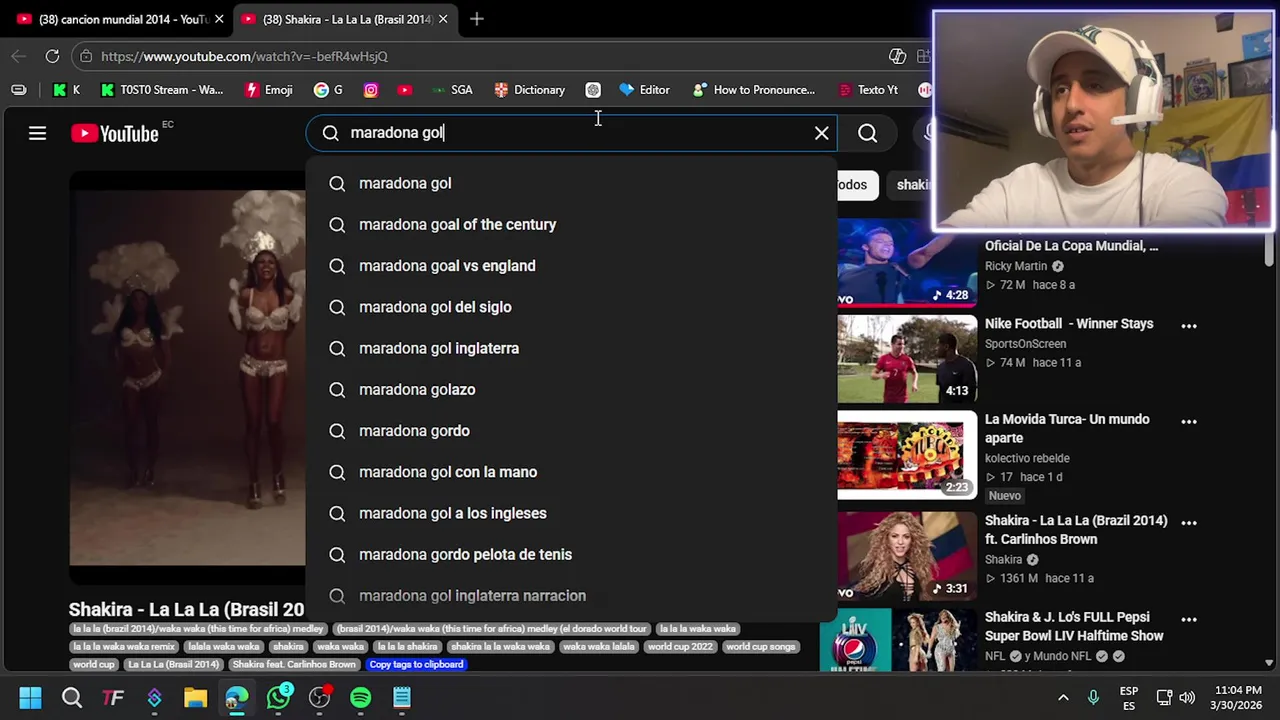The width and height of the screenshot is (1280, 720).
Task: Pick suggestion 'maradona gol inglaterra'
Action: pyautogui.click(x=571, y=348)
